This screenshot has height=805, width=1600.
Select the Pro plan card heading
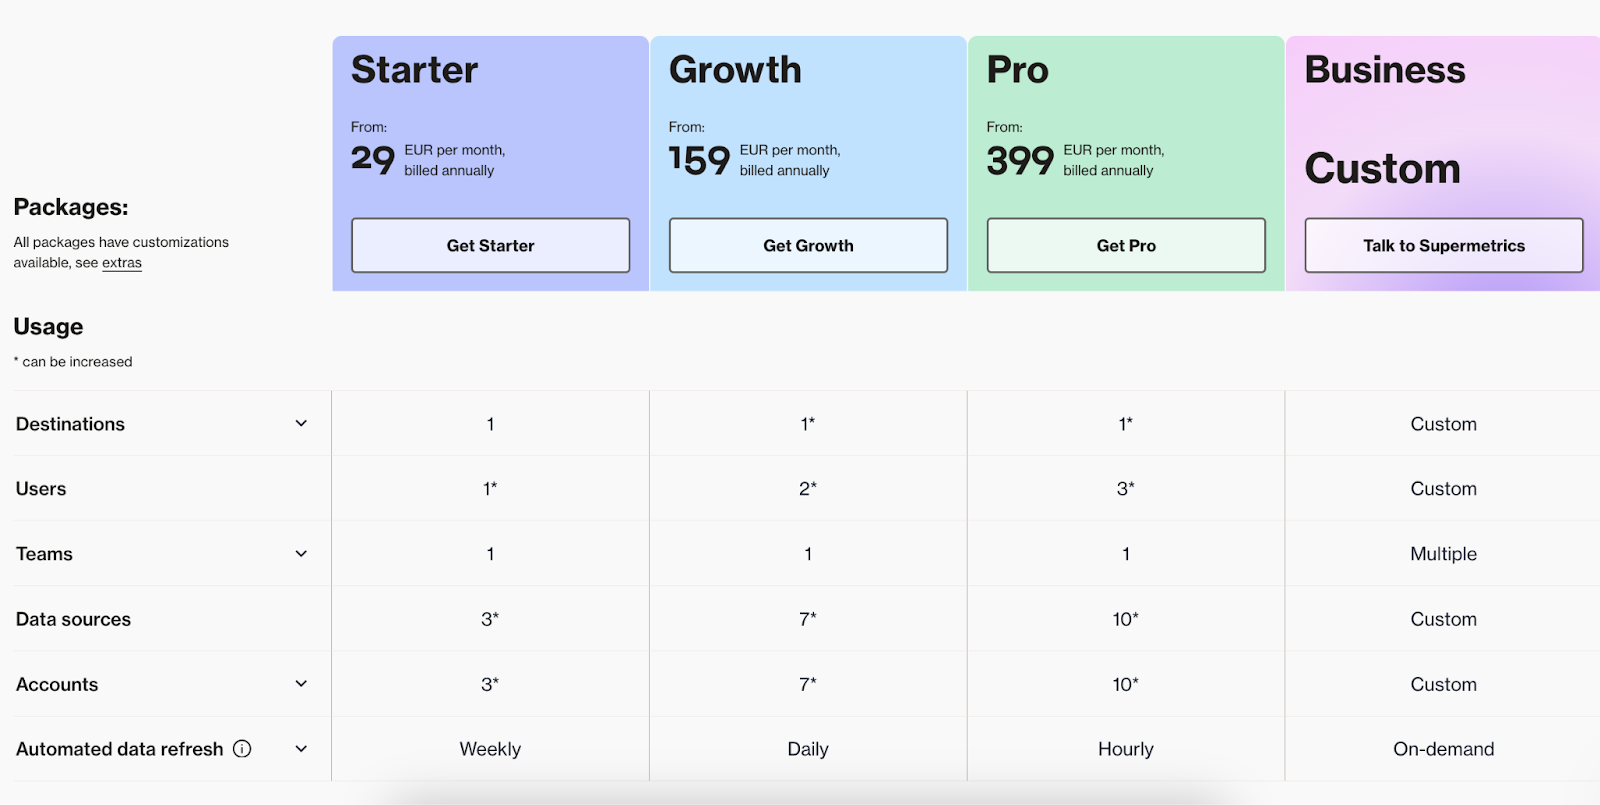click(x=1017, y=70)
